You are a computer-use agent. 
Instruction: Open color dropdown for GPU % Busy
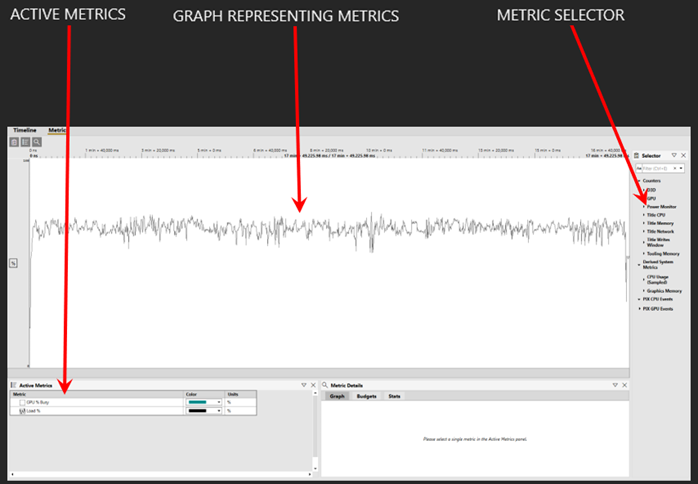point(219,403)
